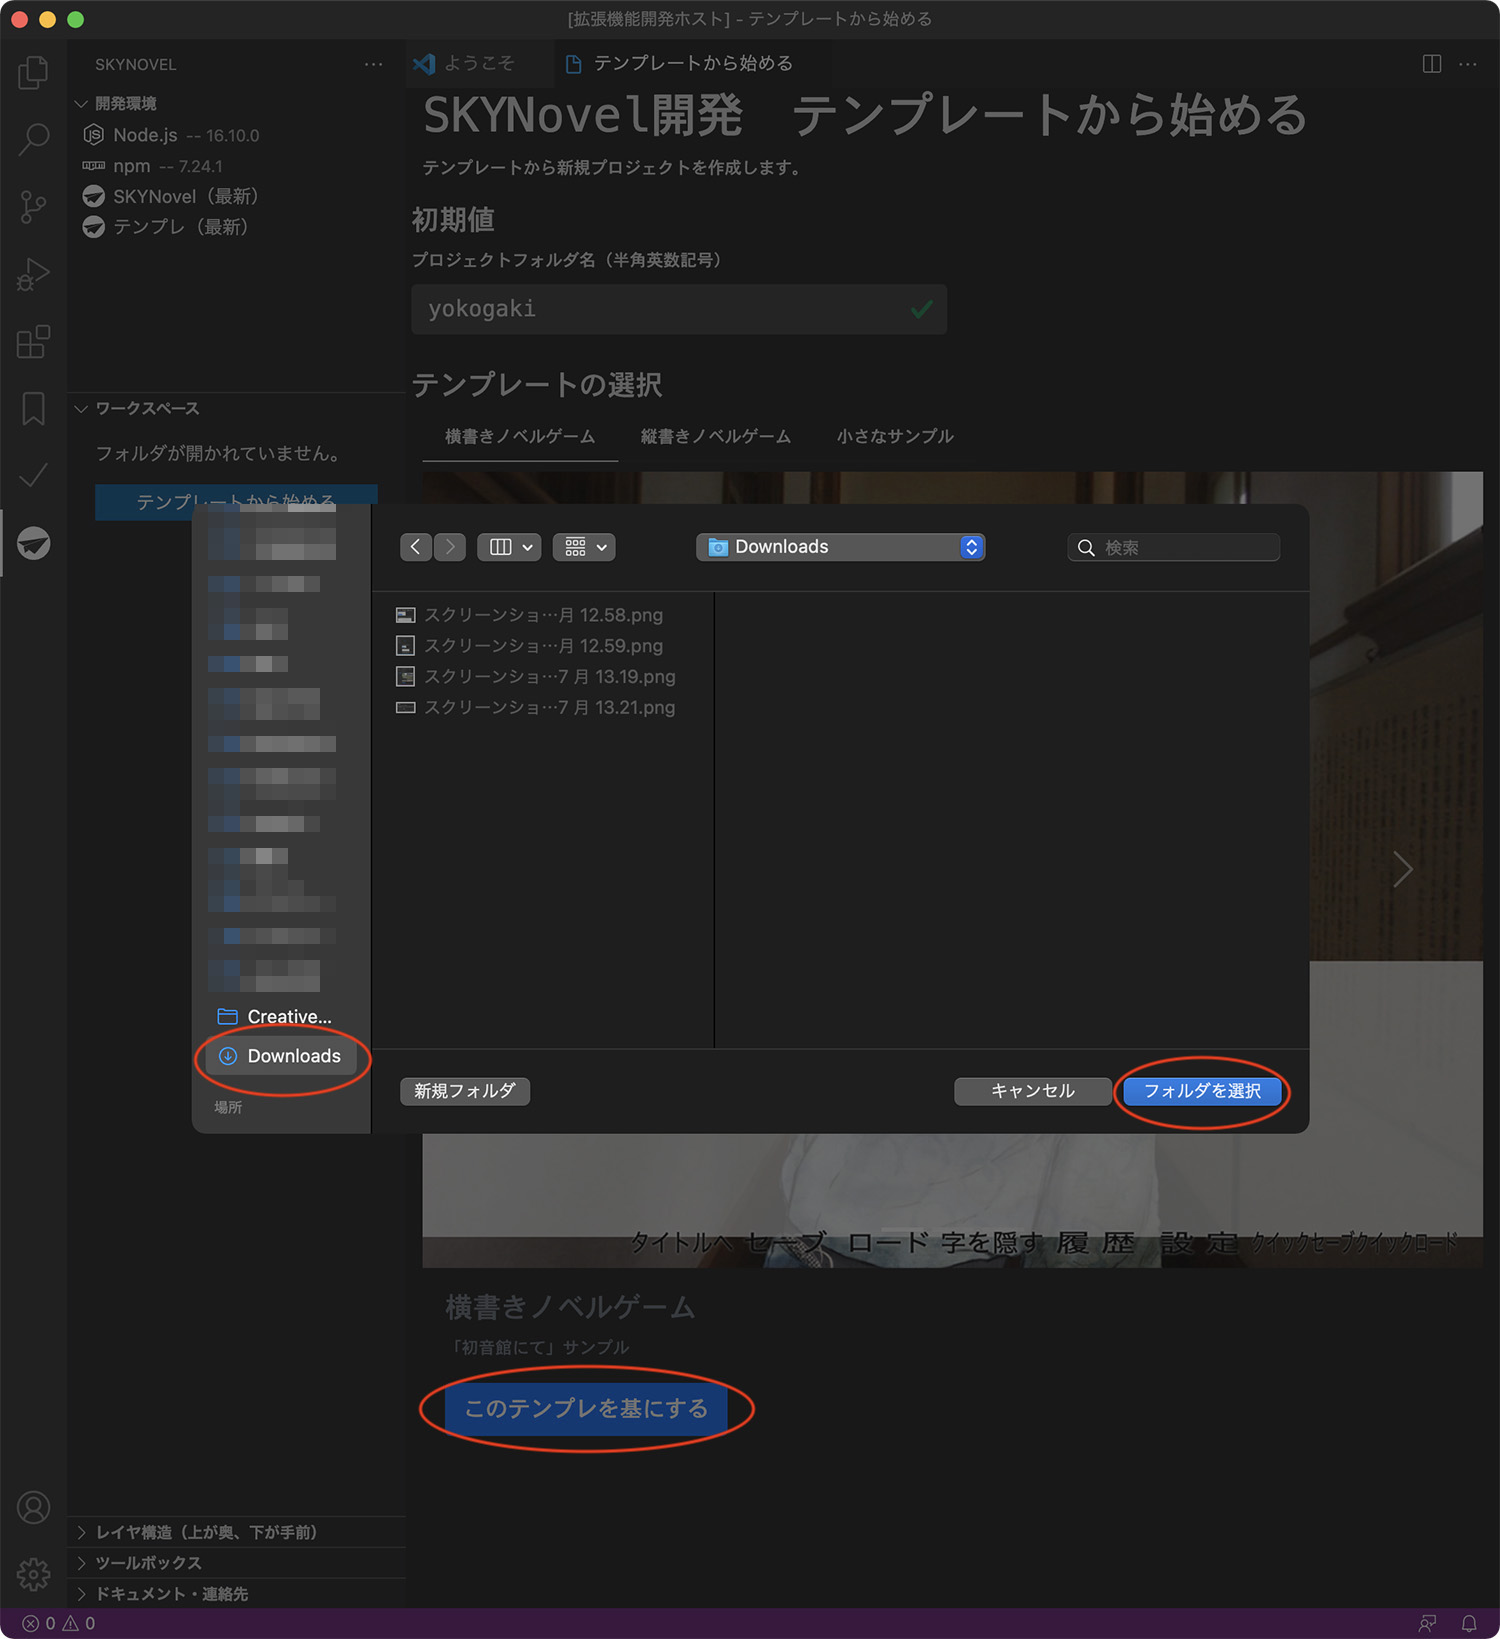The image size is (1500, 1639).
Task: Open the grouping options dropdown
Action: coord(584,547)
